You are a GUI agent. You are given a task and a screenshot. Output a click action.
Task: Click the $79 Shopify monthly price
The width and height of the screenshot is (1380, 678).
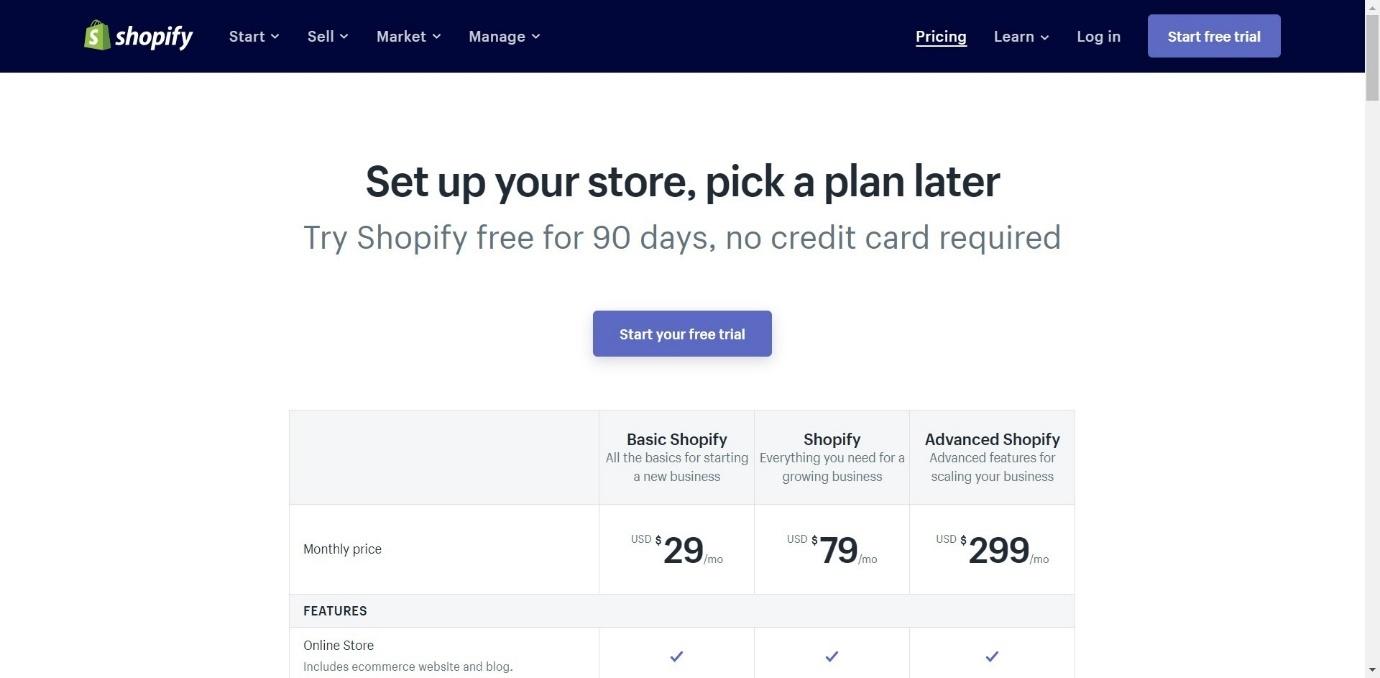[832, 549]
